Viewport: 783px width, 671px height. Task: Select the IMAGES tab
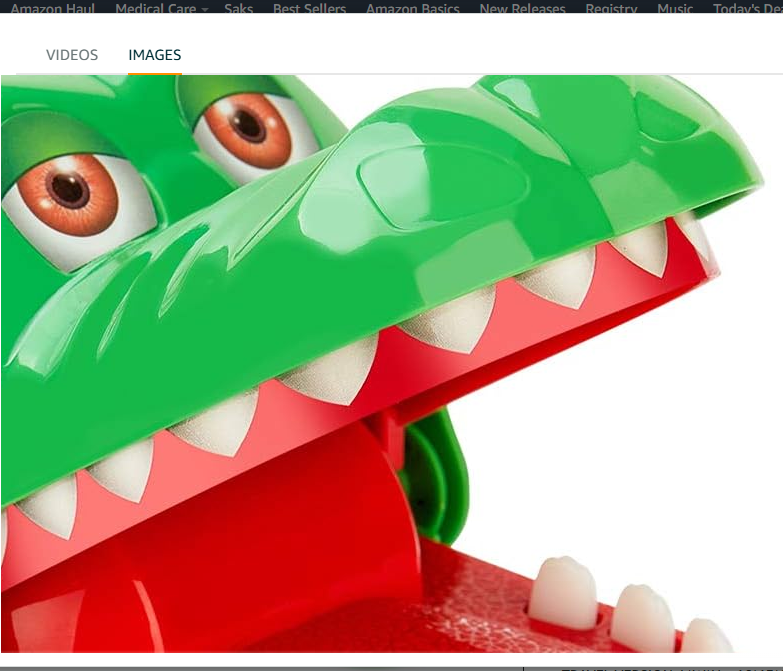point(154,55)
